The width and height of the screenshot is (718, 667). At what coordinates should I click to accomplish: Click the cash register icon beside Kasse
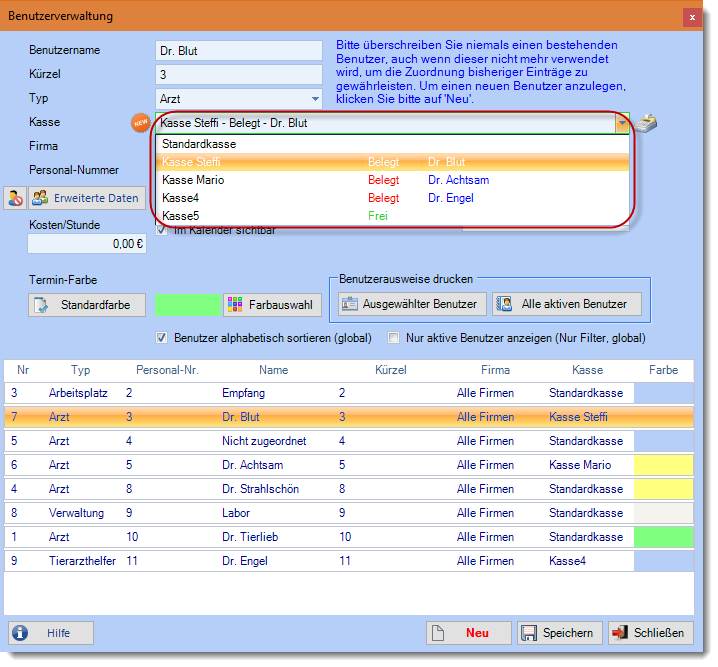pos(647,123)
